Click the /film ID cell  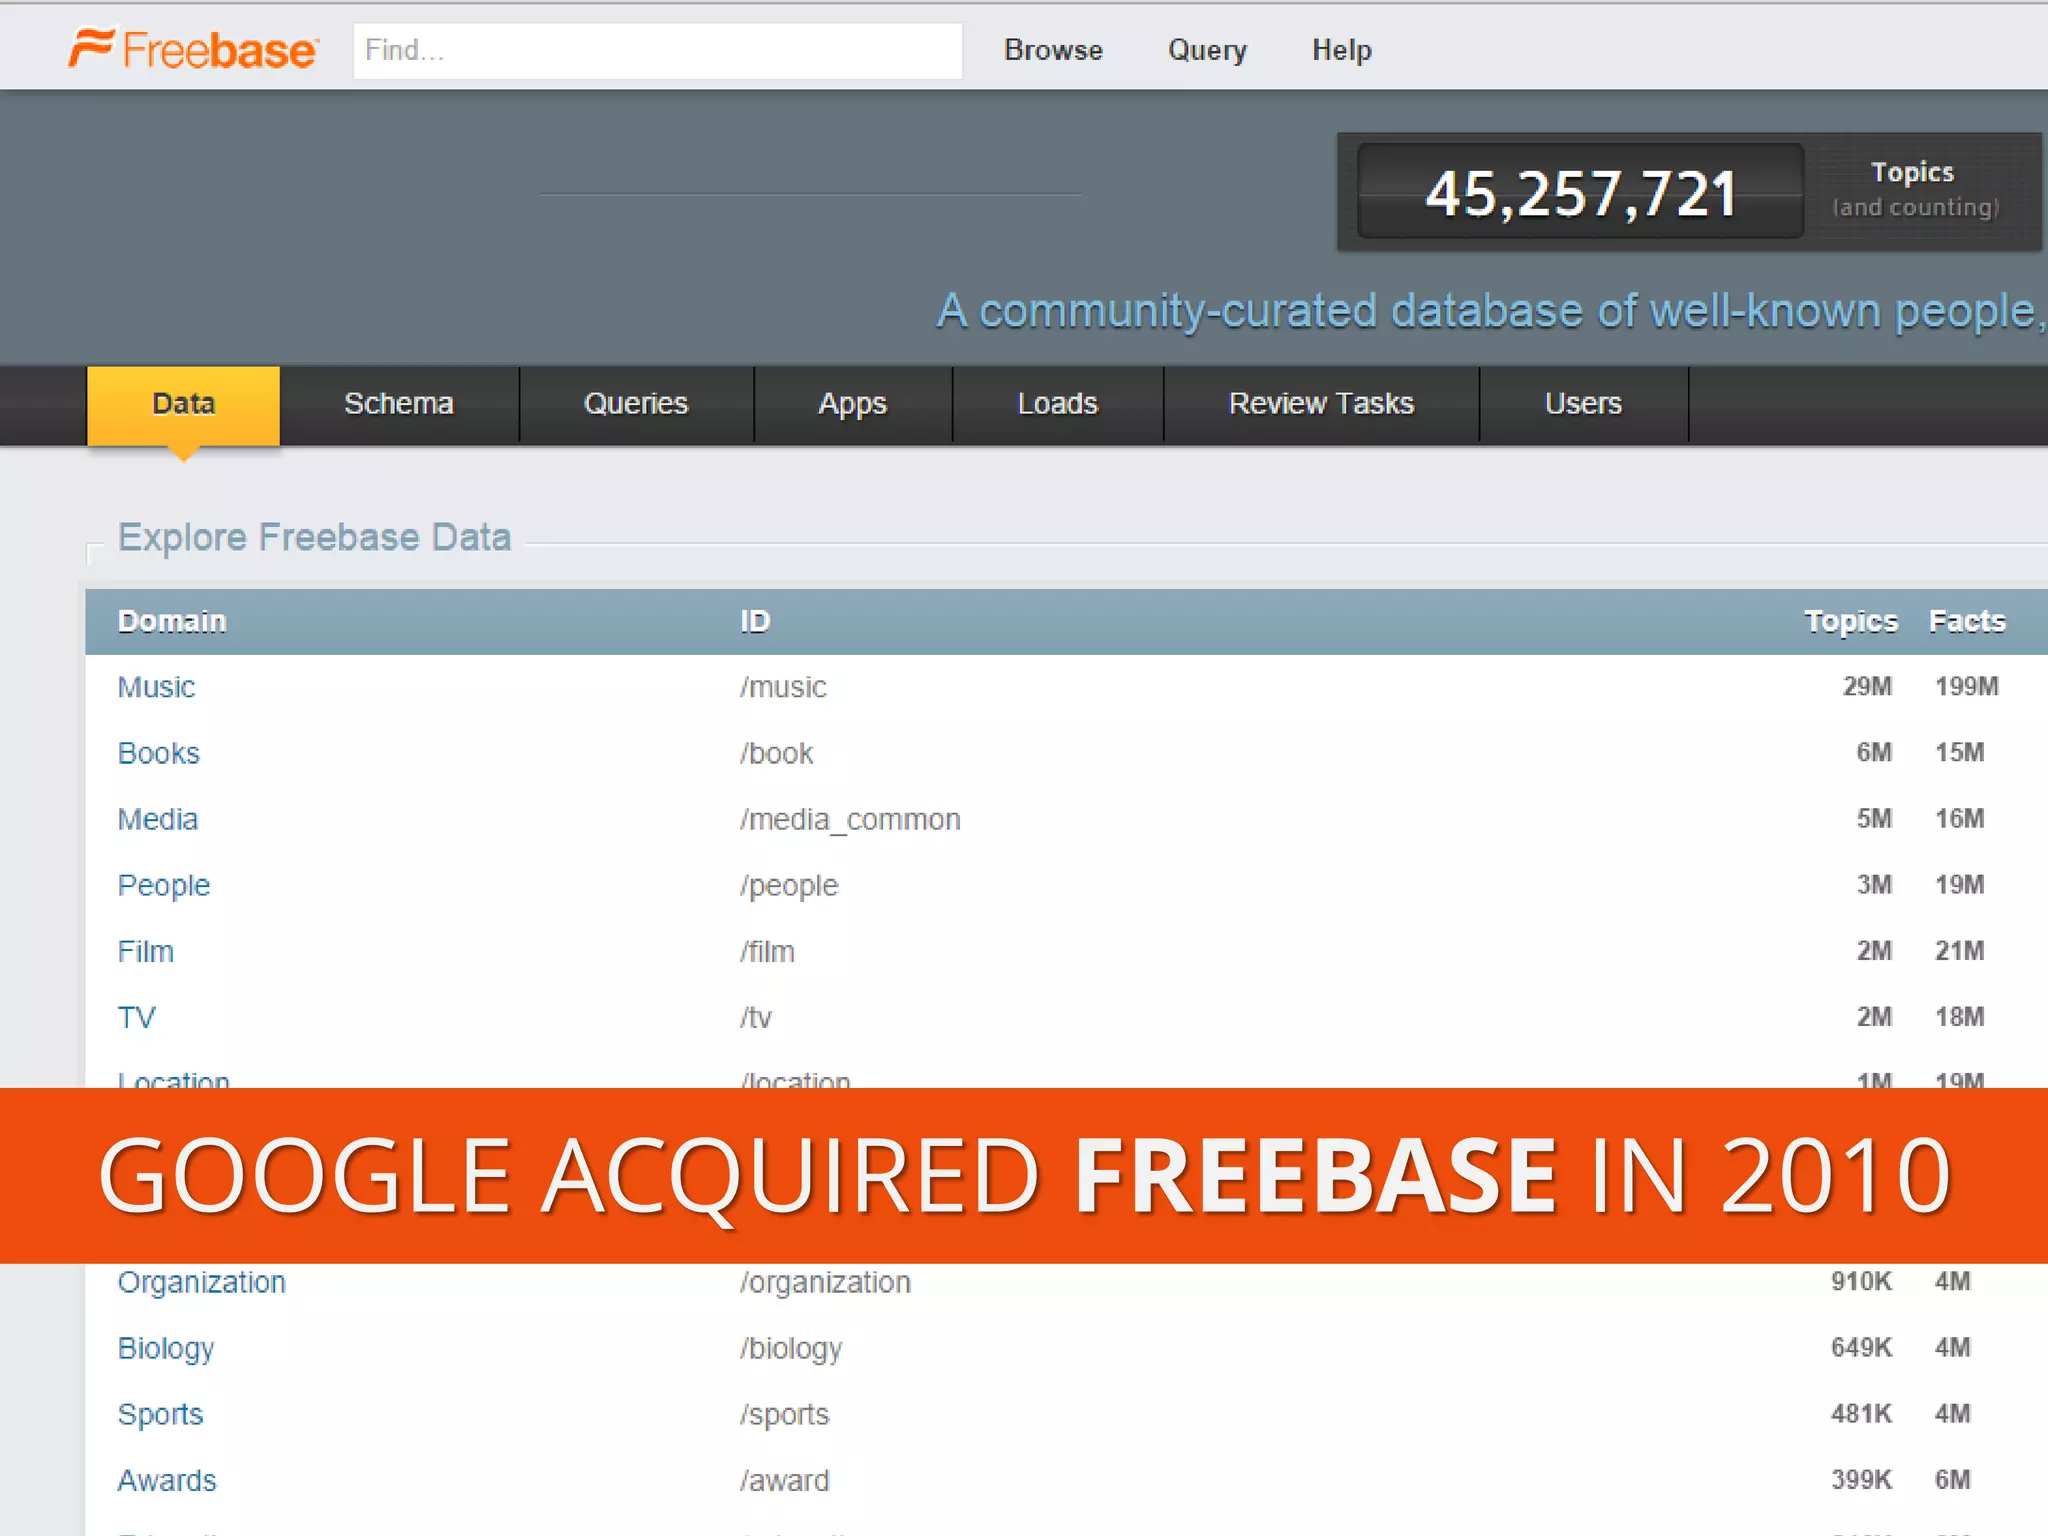[767, 951]
